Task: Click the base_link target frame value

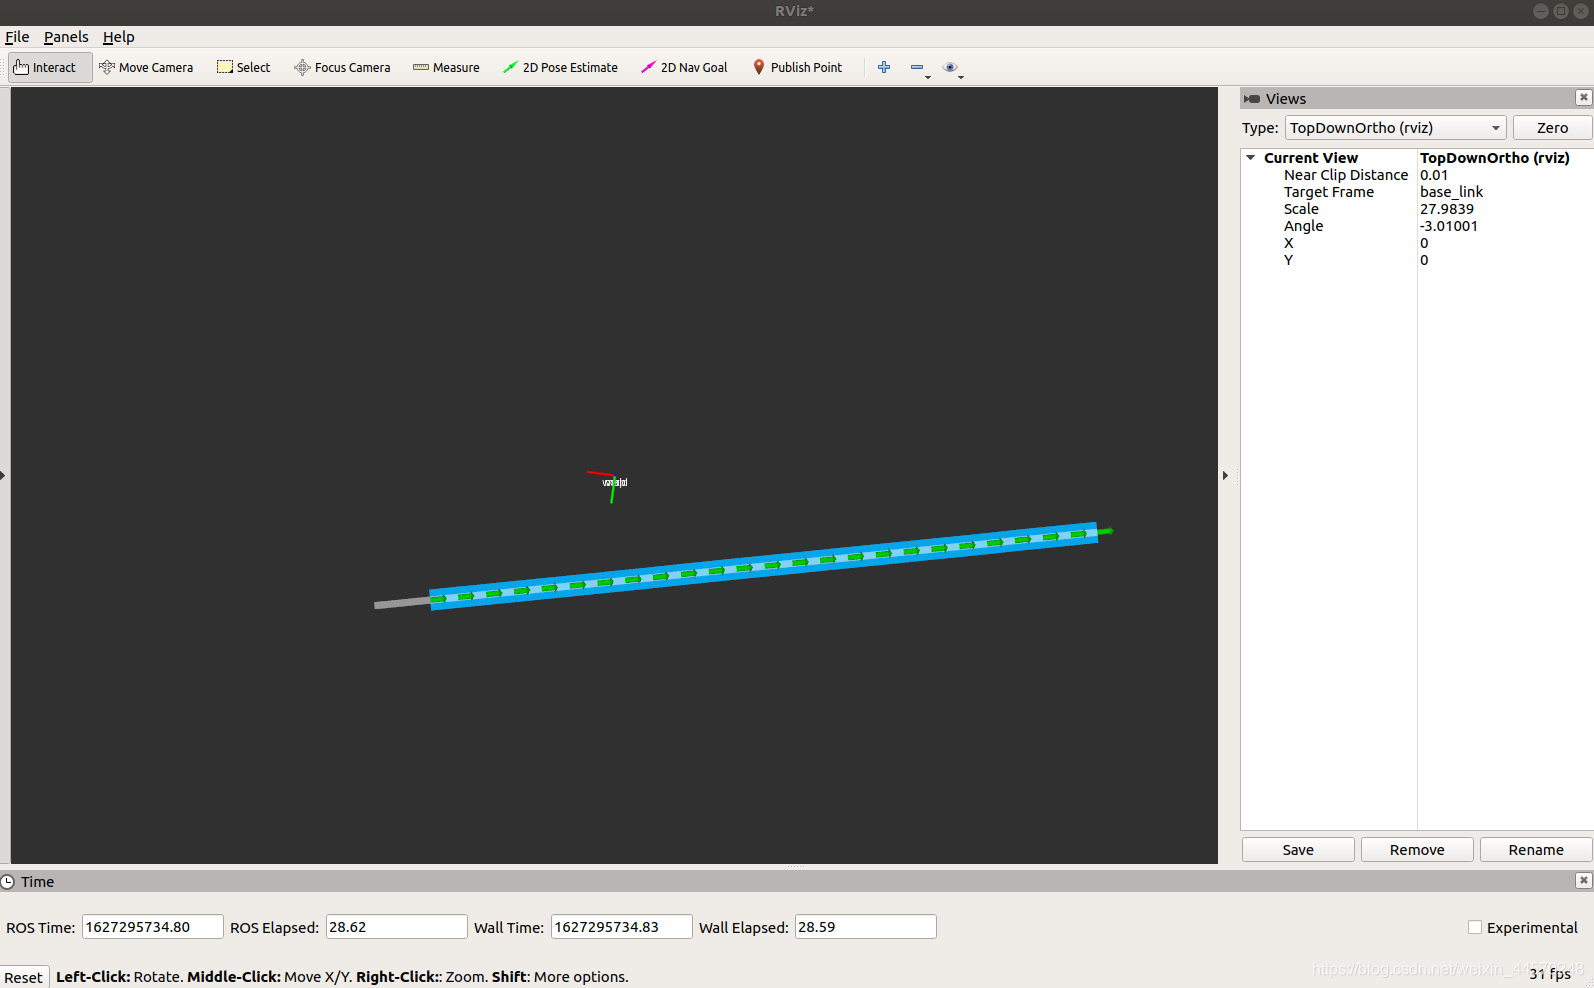Action: [x=1452, y=192]
